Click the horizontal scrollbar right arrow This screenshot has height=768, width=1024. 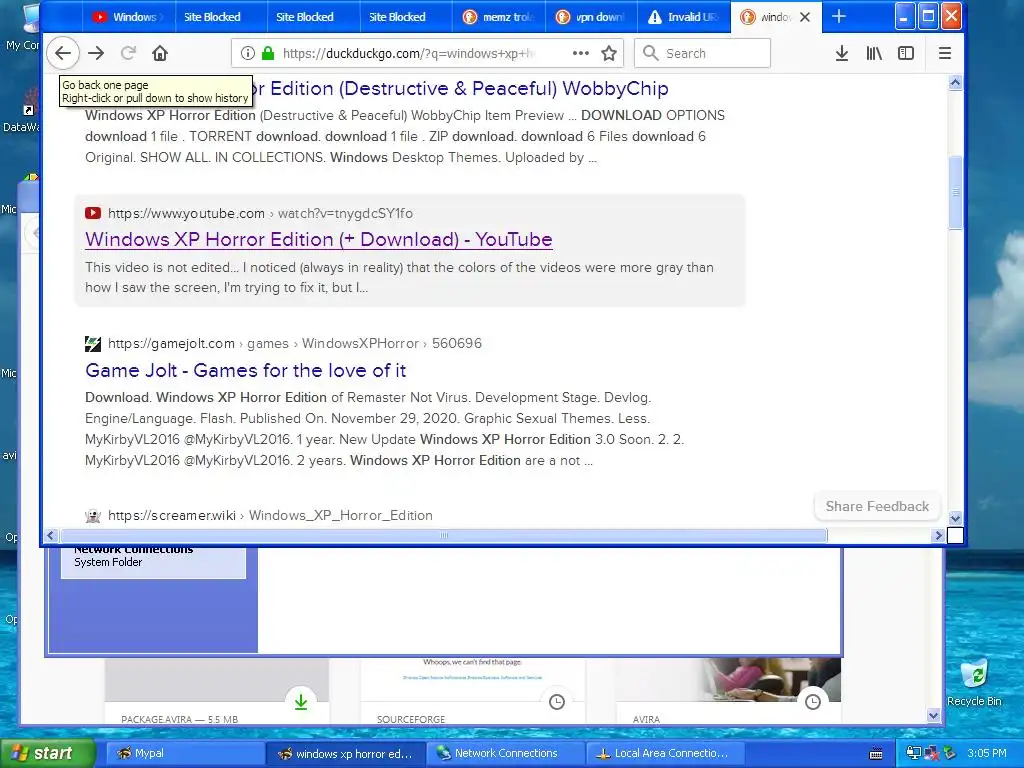tap(938, 536)
